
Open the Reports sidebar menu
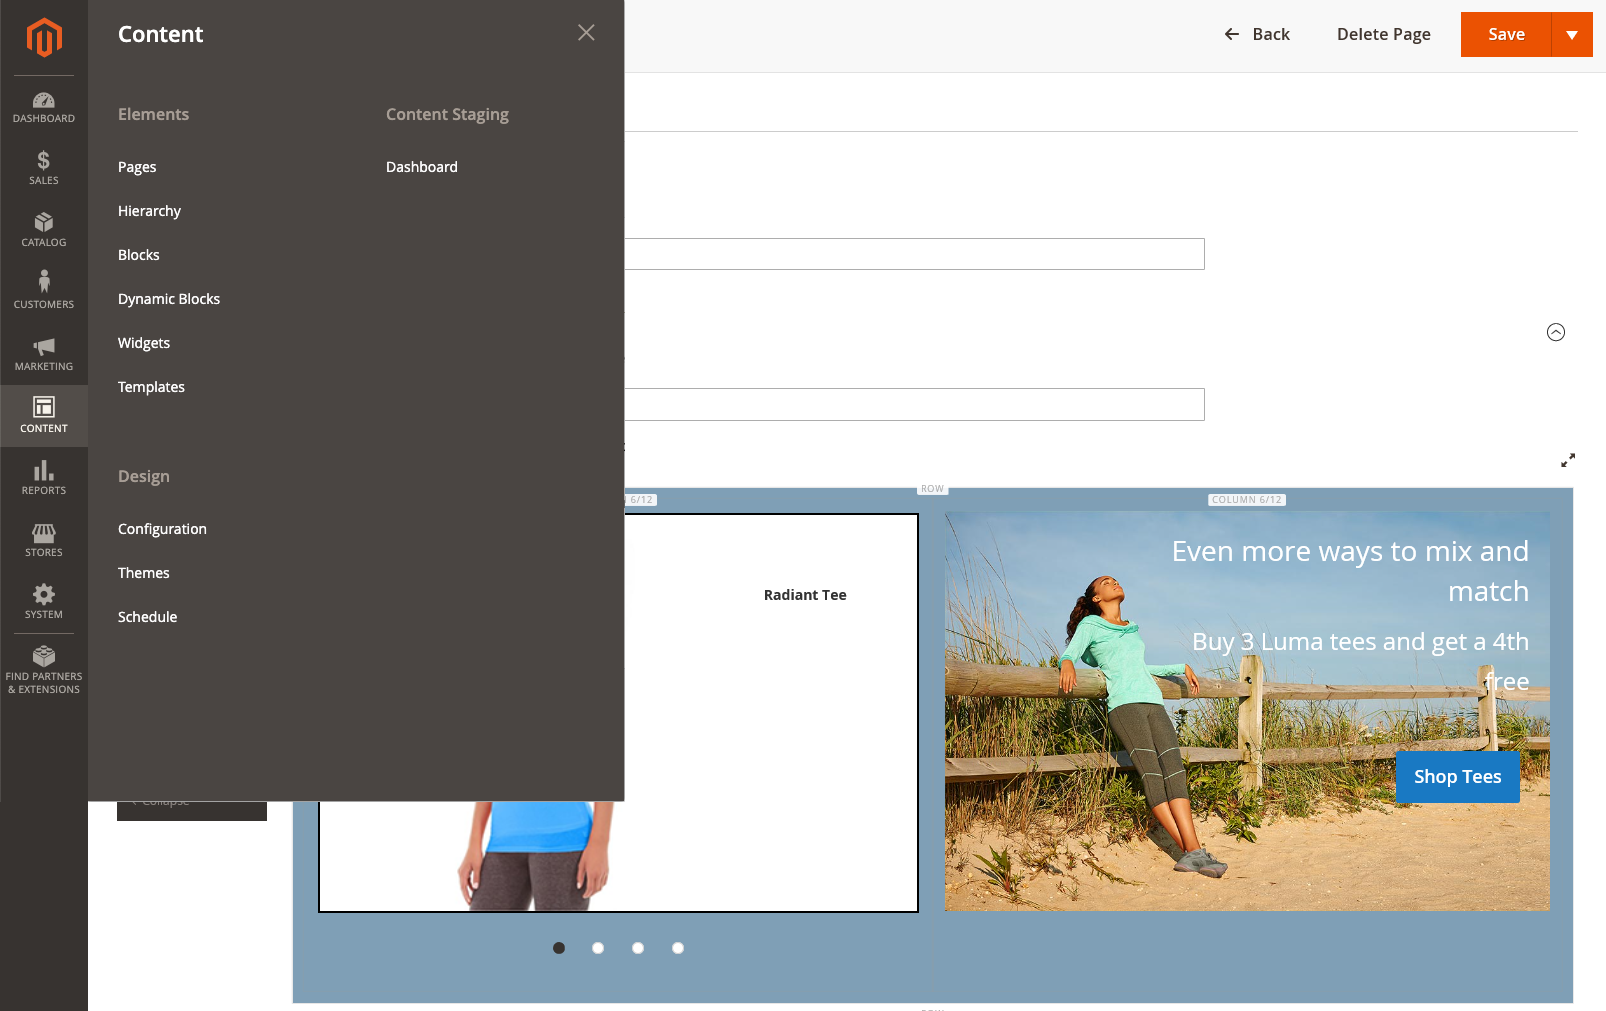(x=44, y=478)
